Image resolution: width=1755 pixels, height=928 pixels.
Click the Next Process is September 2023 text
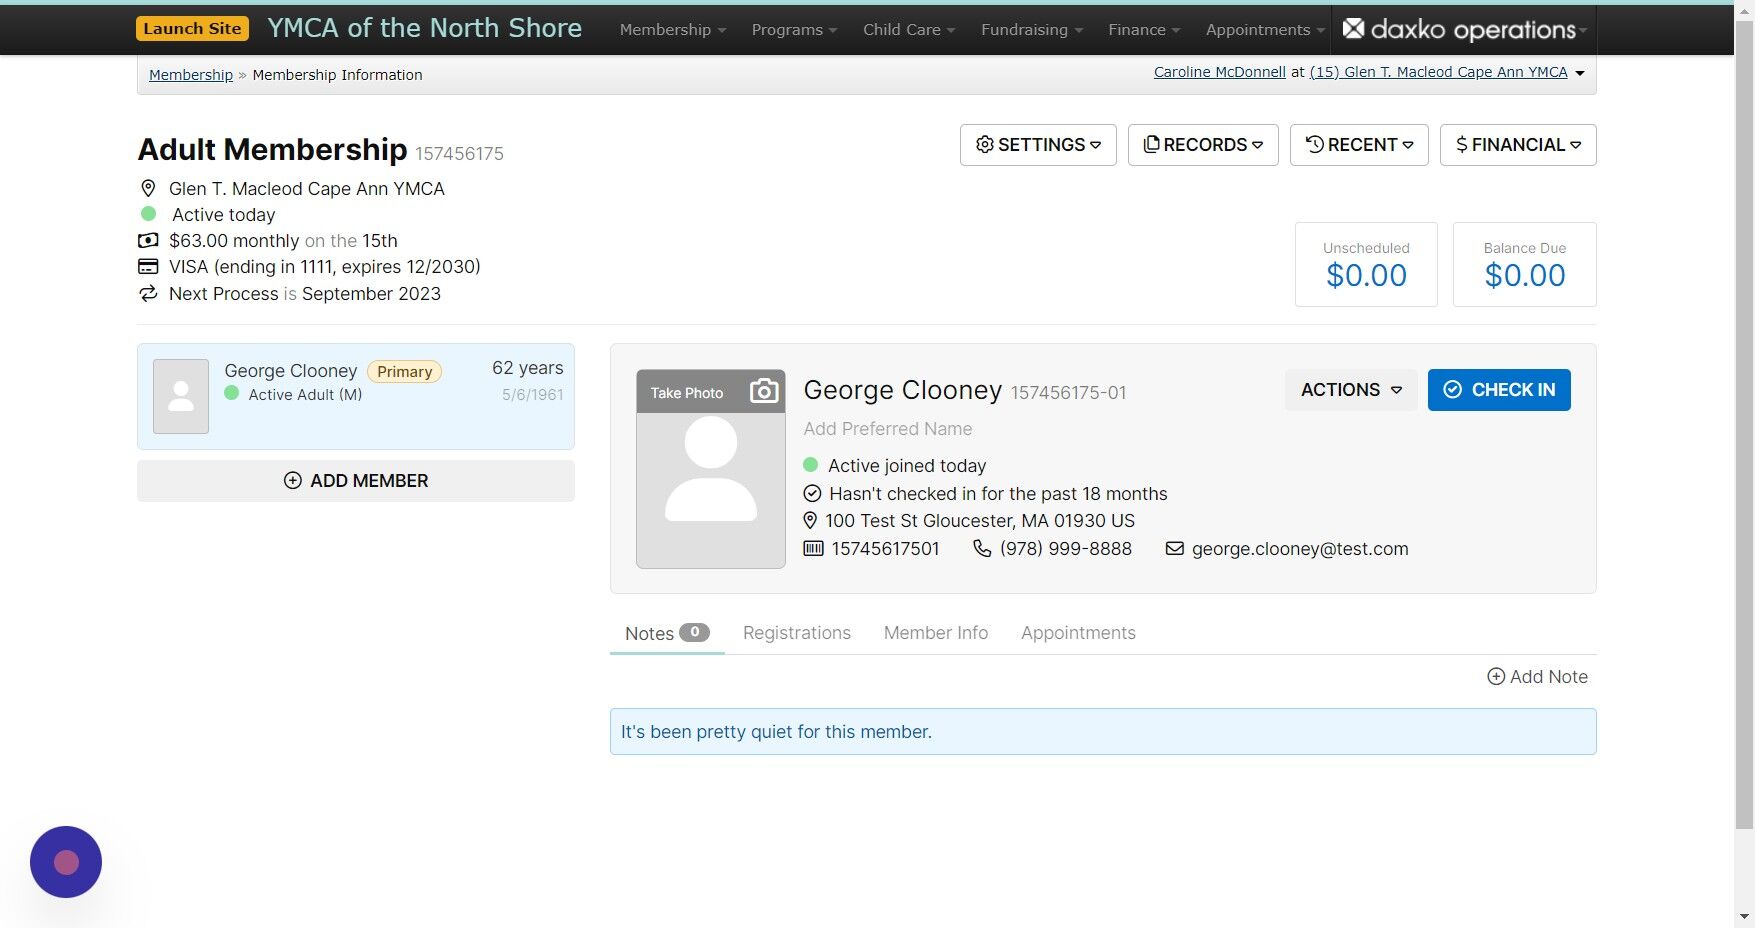(305, 294)
